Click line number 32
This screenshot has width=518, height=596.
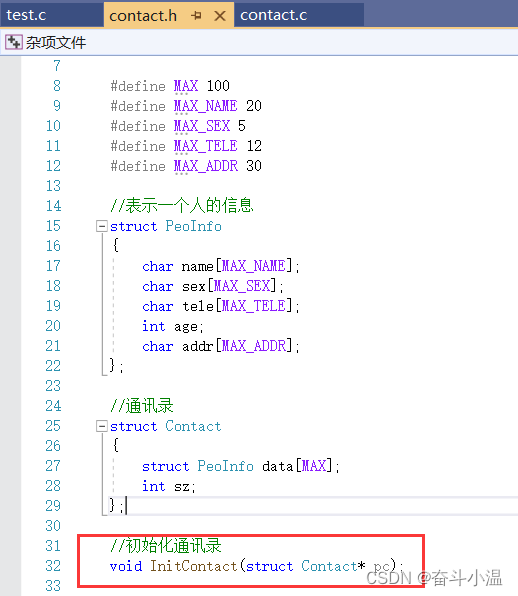(x=53, y=566)
